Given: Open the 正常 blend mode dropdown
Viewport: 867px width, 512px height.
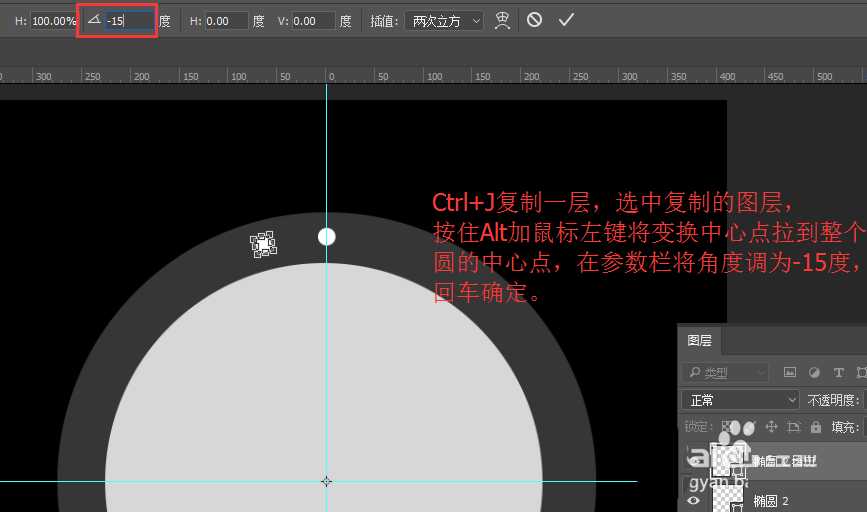Looking at the screenshot, I should coord(740,400).
